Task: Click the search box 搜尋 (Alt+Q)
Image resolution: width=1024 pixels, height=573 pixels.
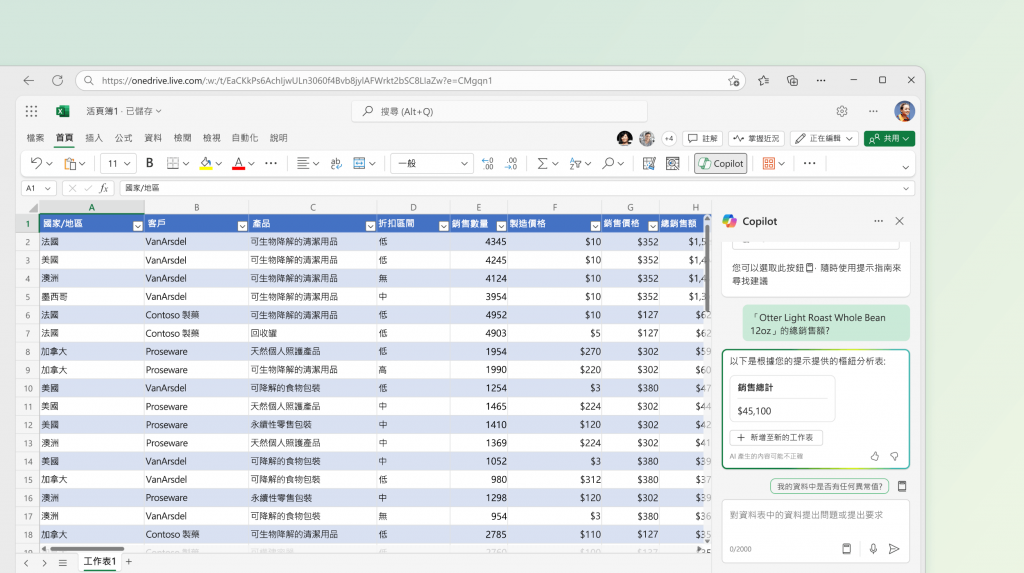Action: click(x=500, y=111)
